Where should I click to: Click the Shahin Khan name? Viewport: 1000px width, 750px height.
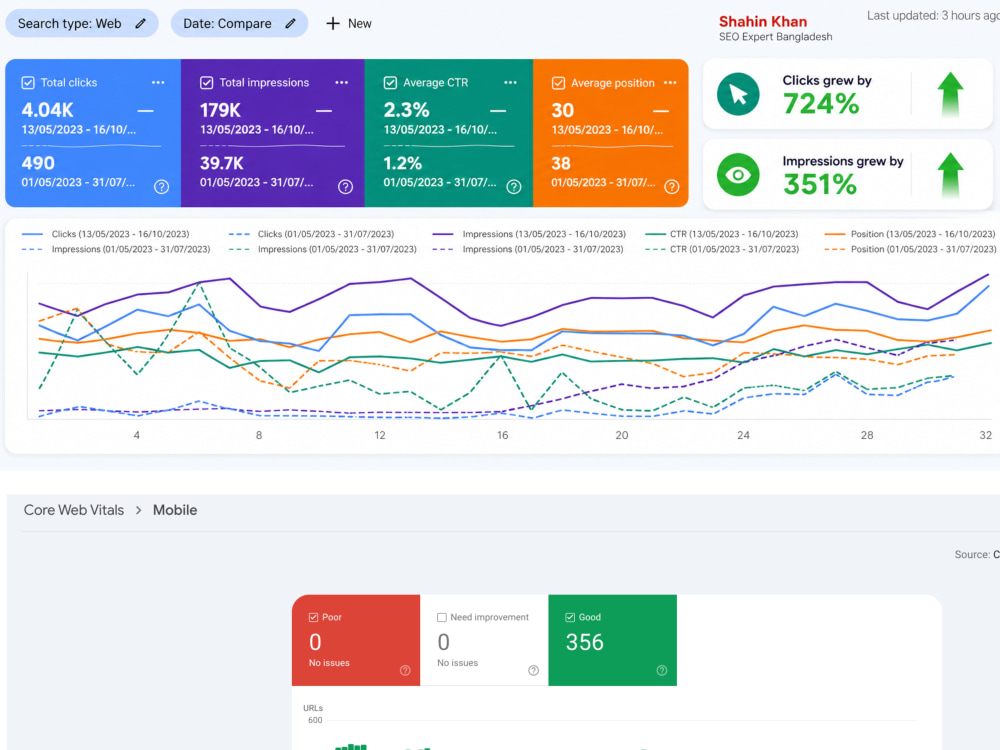pyautogui.click(x=763, y=22)
